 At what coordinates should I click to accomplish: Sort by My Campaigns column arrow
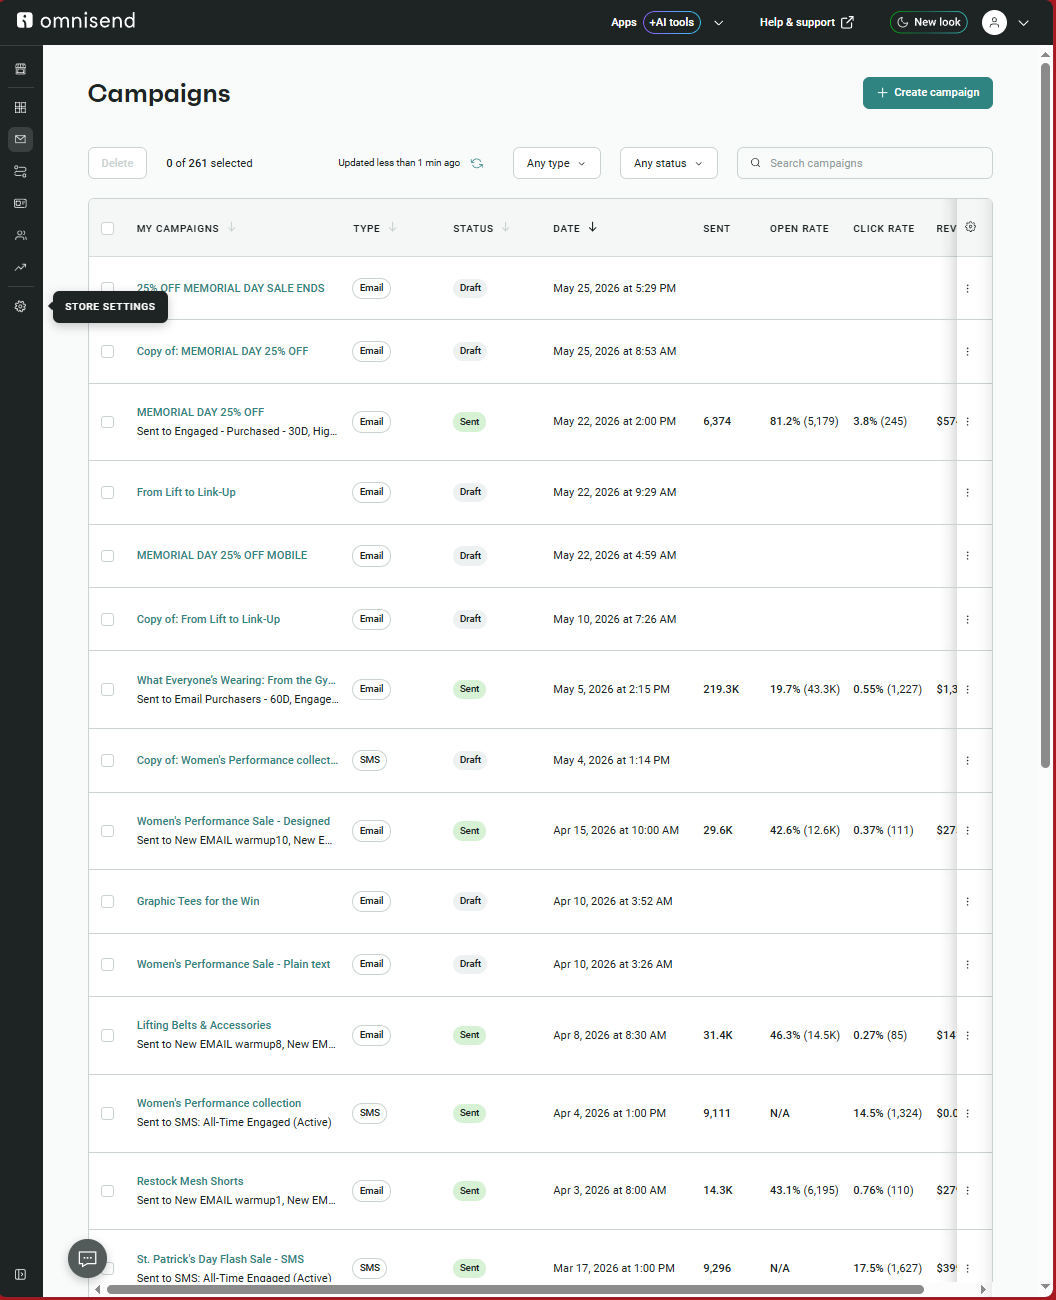point(232,227)
